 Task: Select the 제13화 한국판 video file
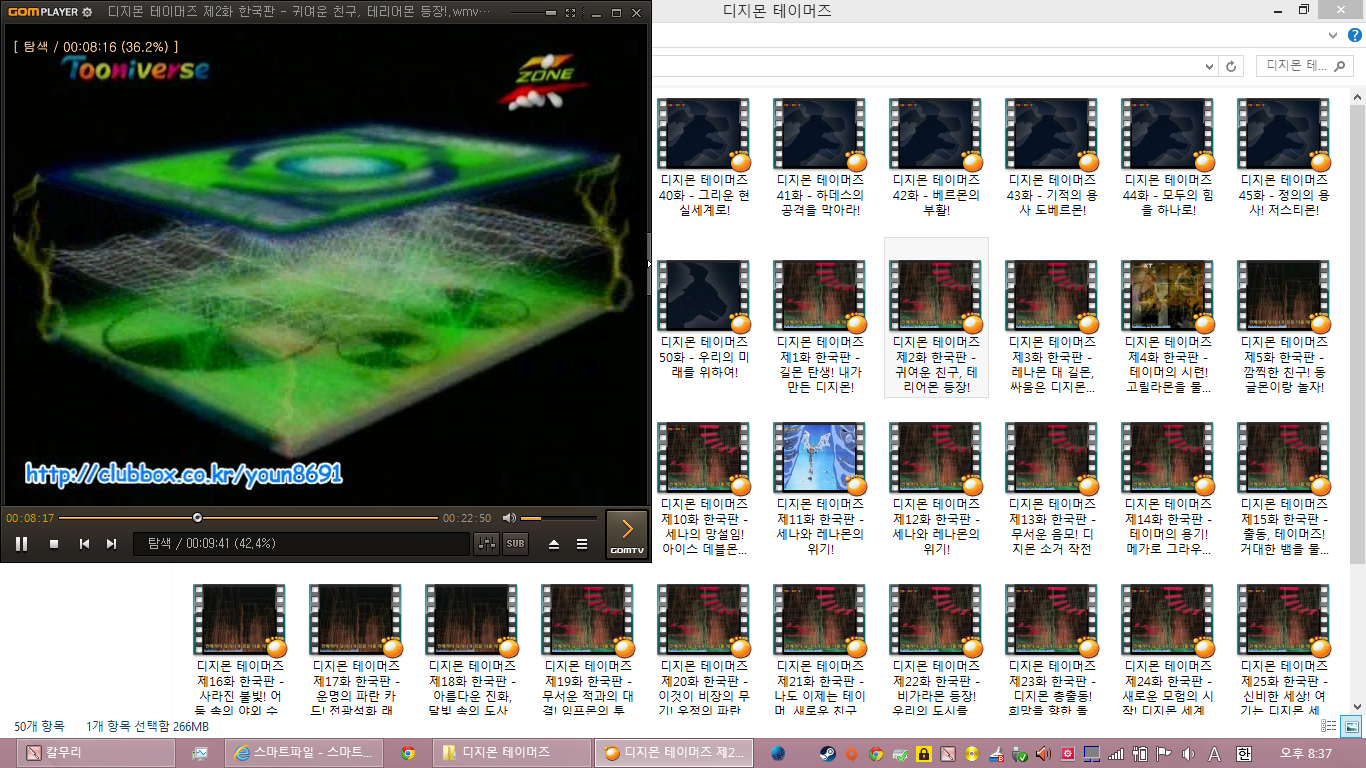pos(1052,489)
